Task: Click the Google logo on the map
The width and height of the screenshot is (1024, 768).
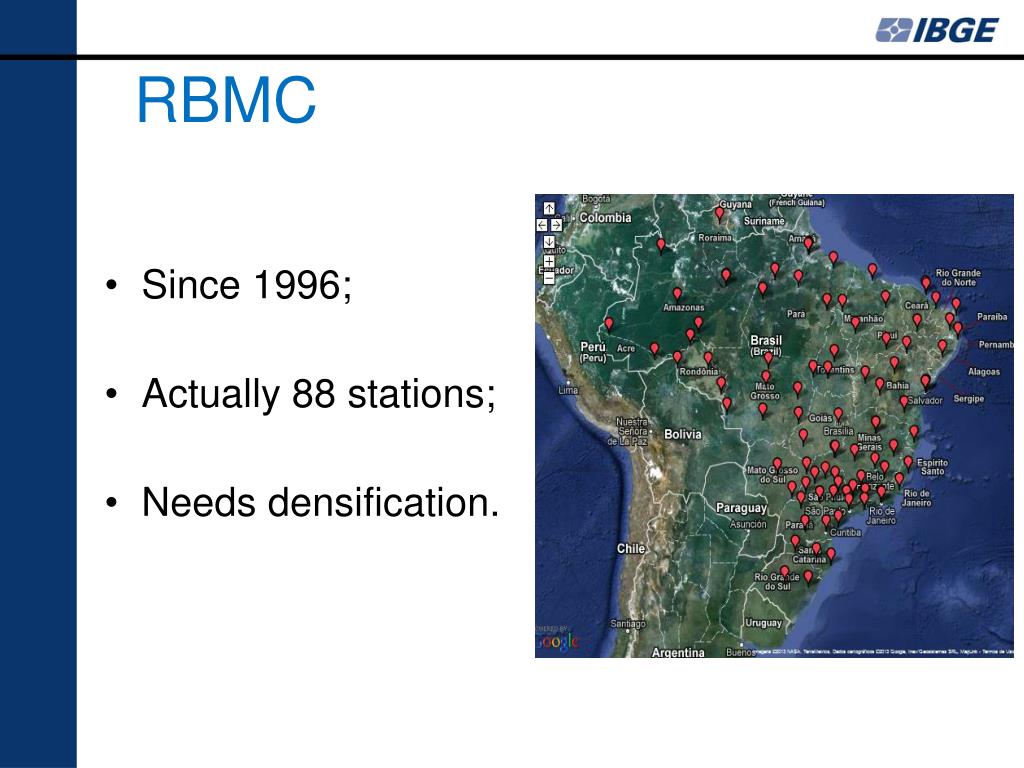Action: (557, 641)
